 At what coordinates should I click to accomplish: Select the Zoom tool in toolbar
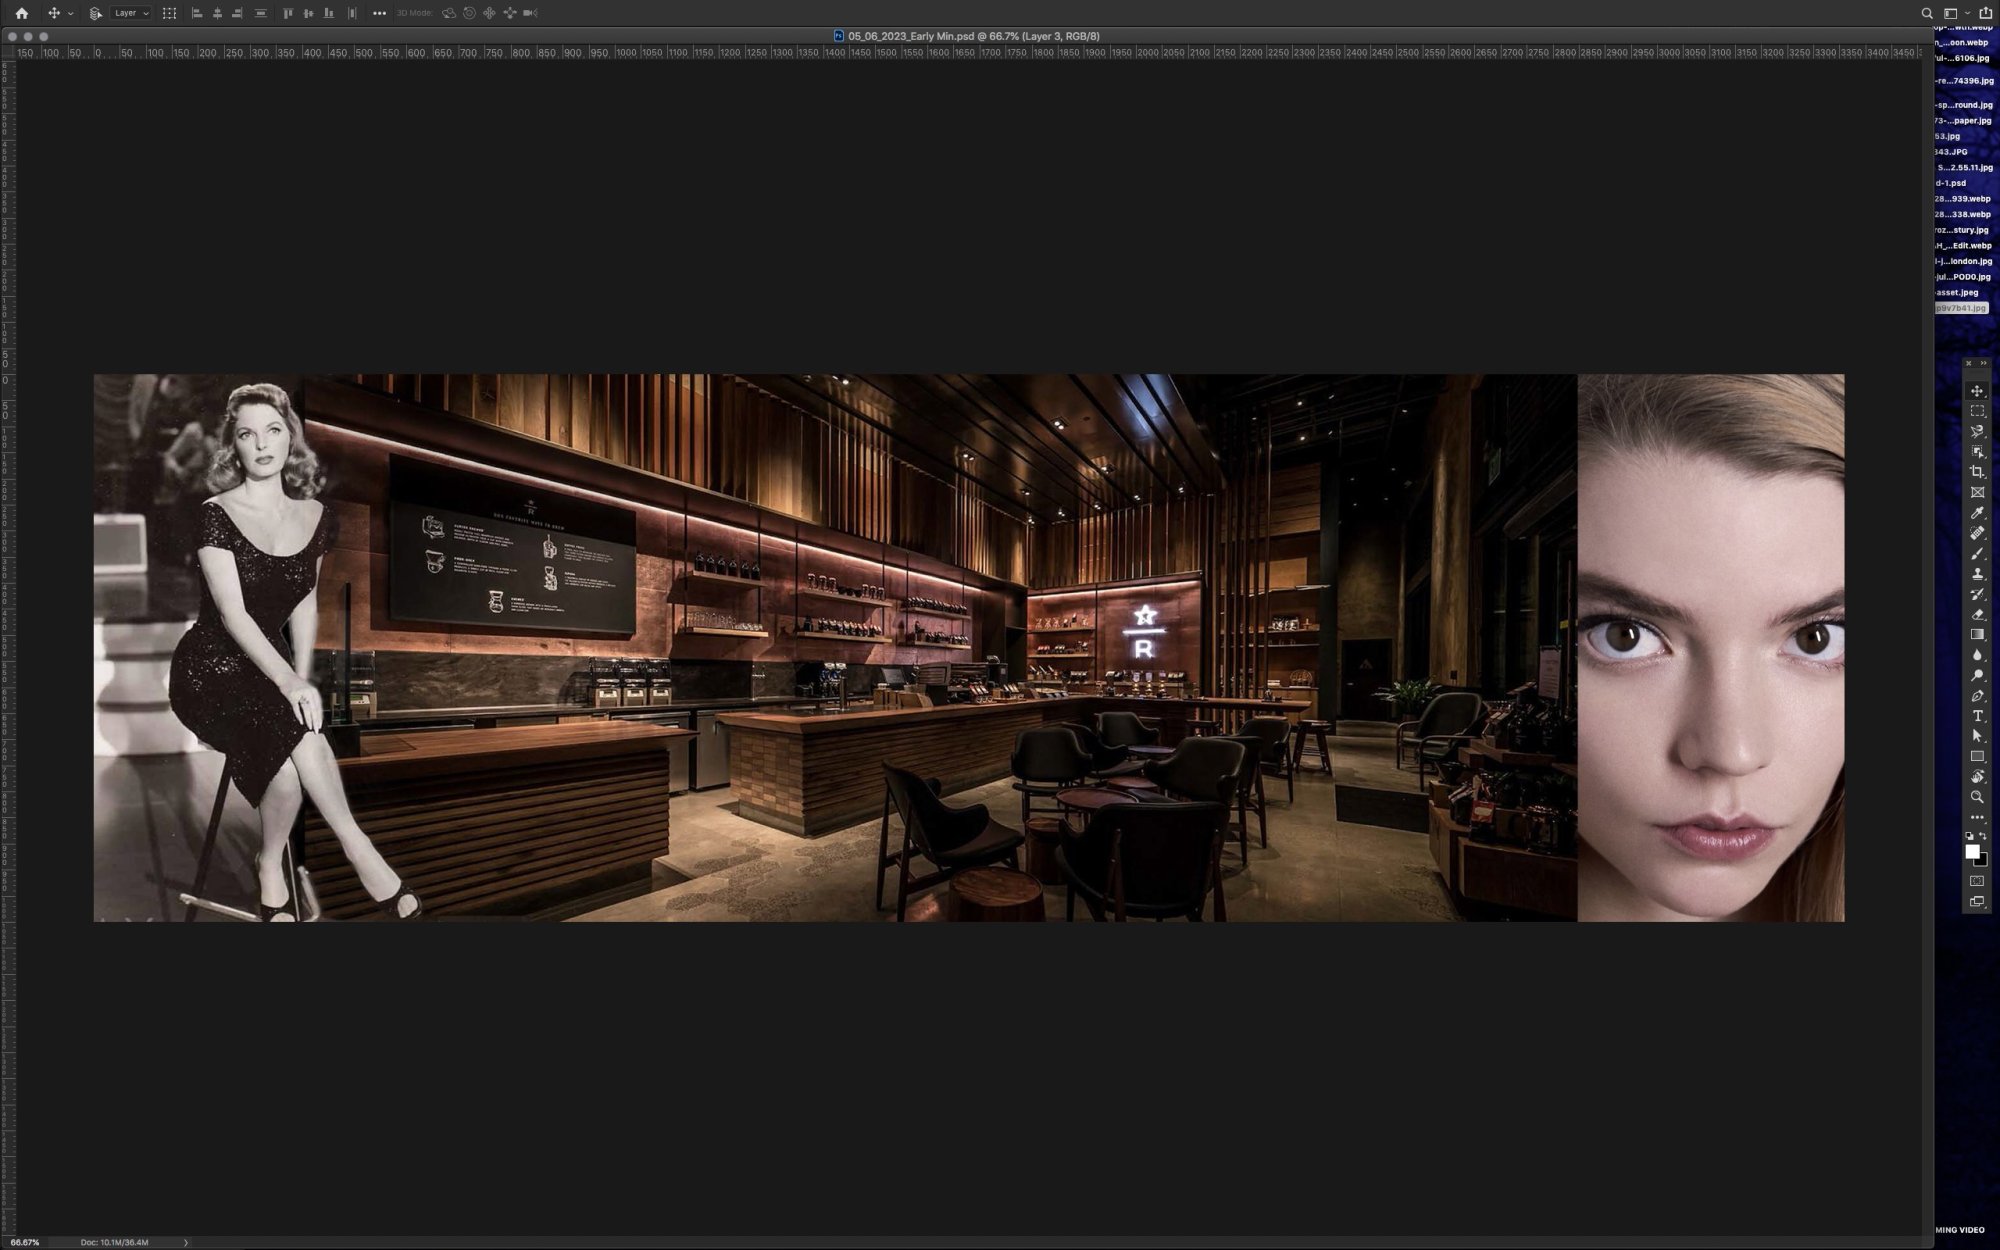tap(1977, 797)
